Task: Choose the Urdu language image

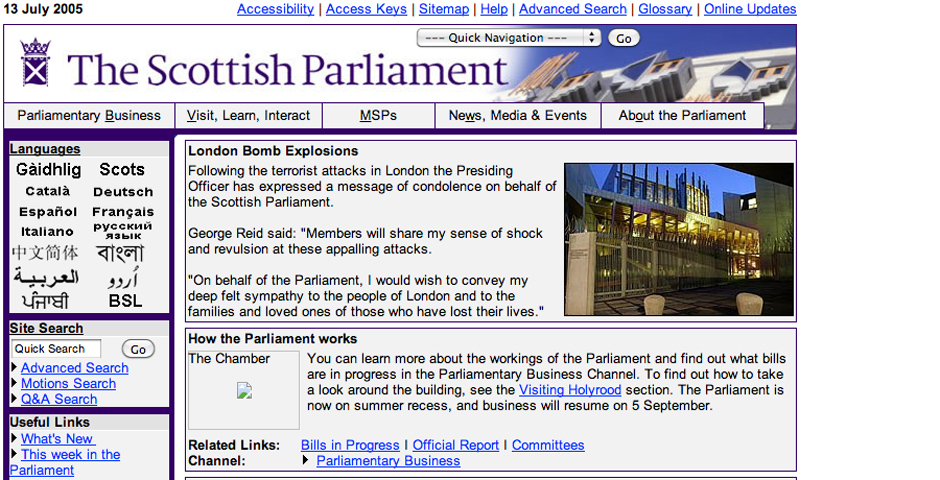Action: 123,279
